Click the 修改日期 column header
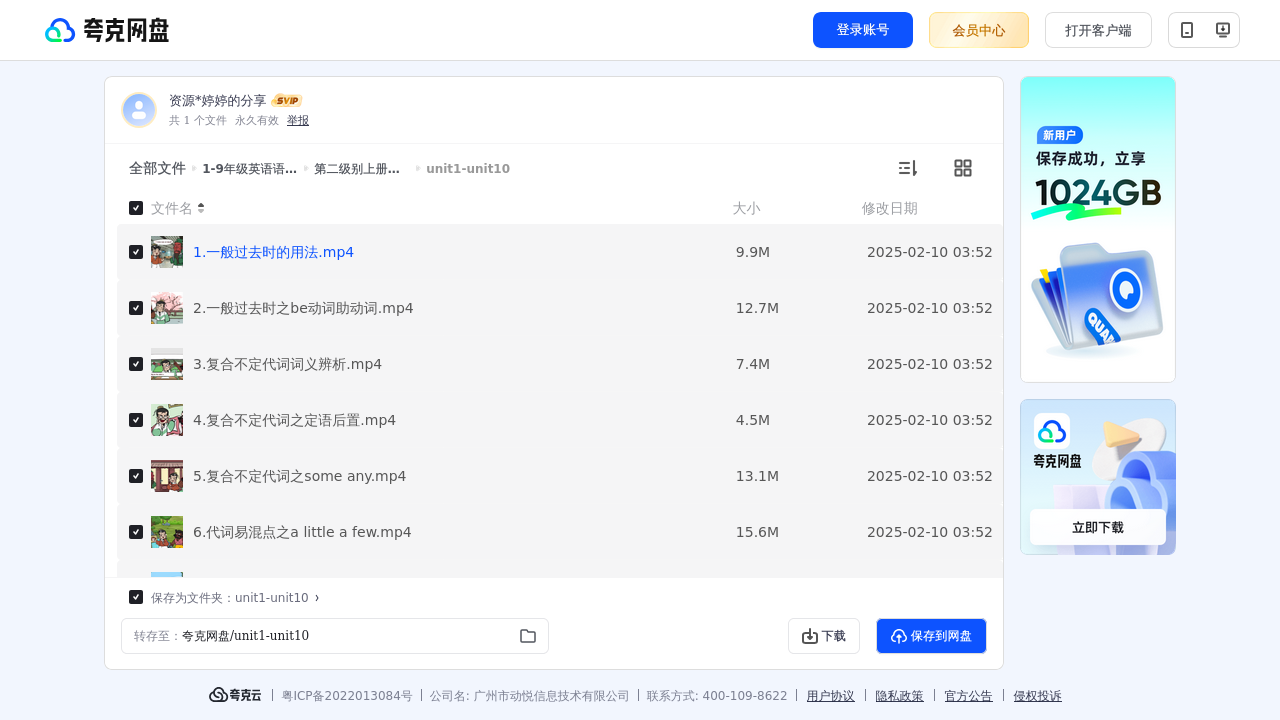Screen dimensions: 1280x720 890,208
